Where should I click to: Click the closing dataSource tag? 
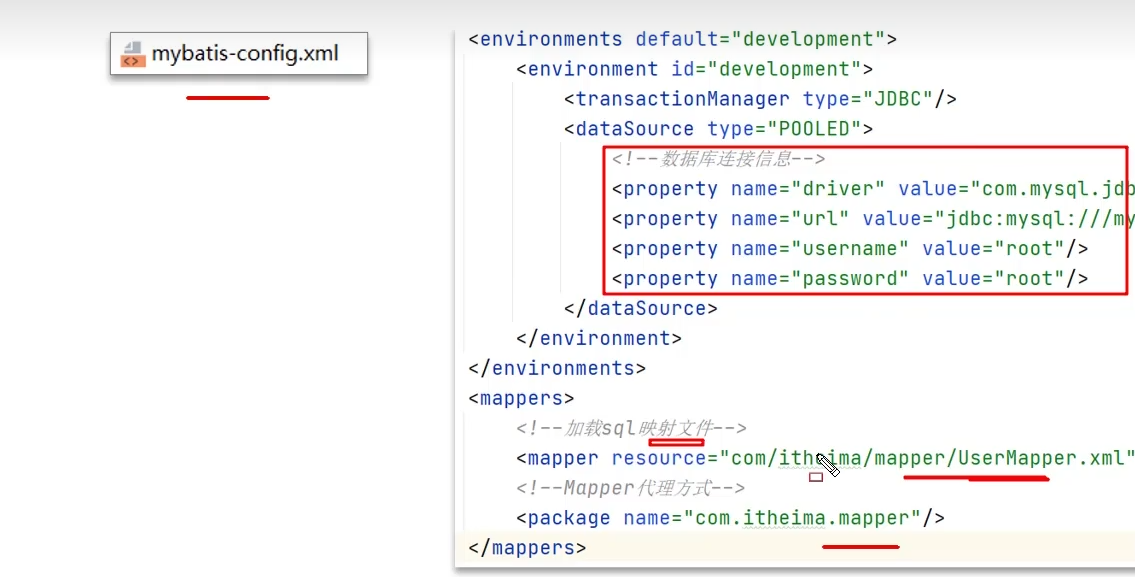(640, 309)
